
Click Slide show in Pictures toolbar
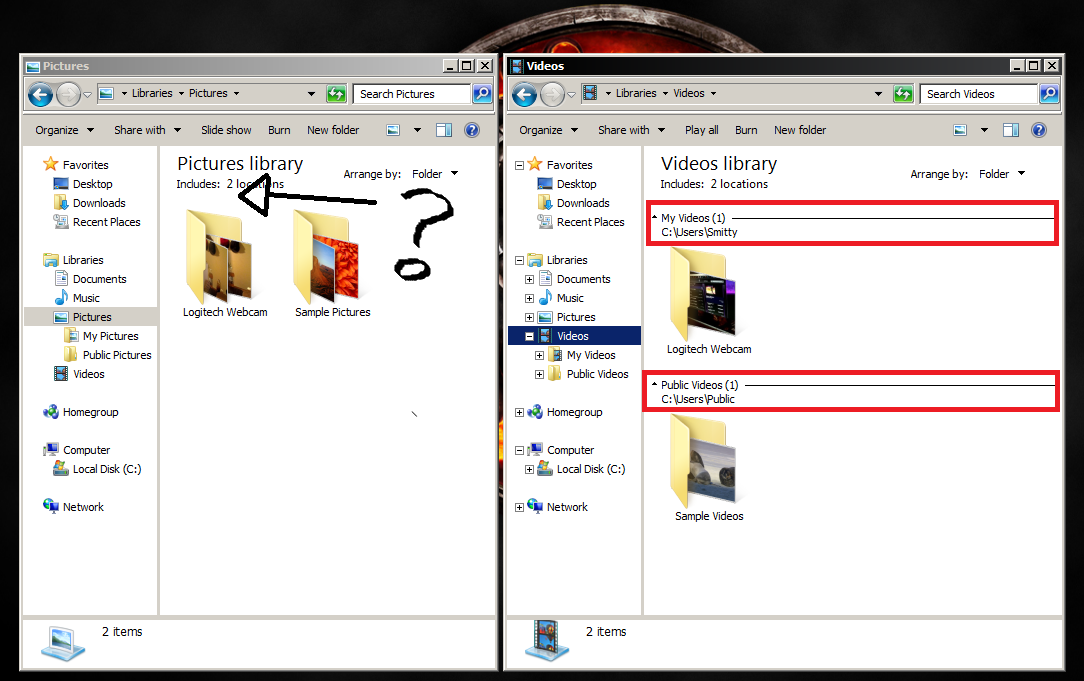pos(226,130)
